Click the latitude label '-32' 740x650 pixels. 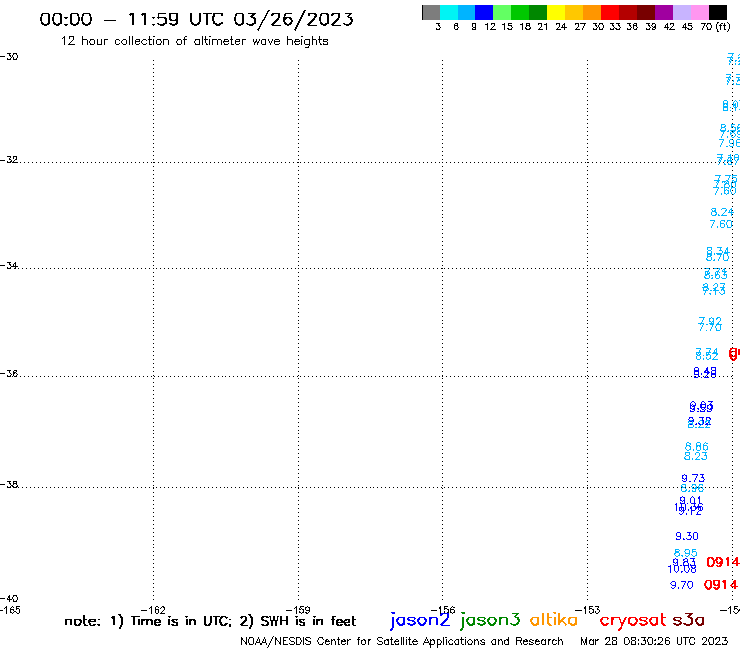[x=9, y=160]
